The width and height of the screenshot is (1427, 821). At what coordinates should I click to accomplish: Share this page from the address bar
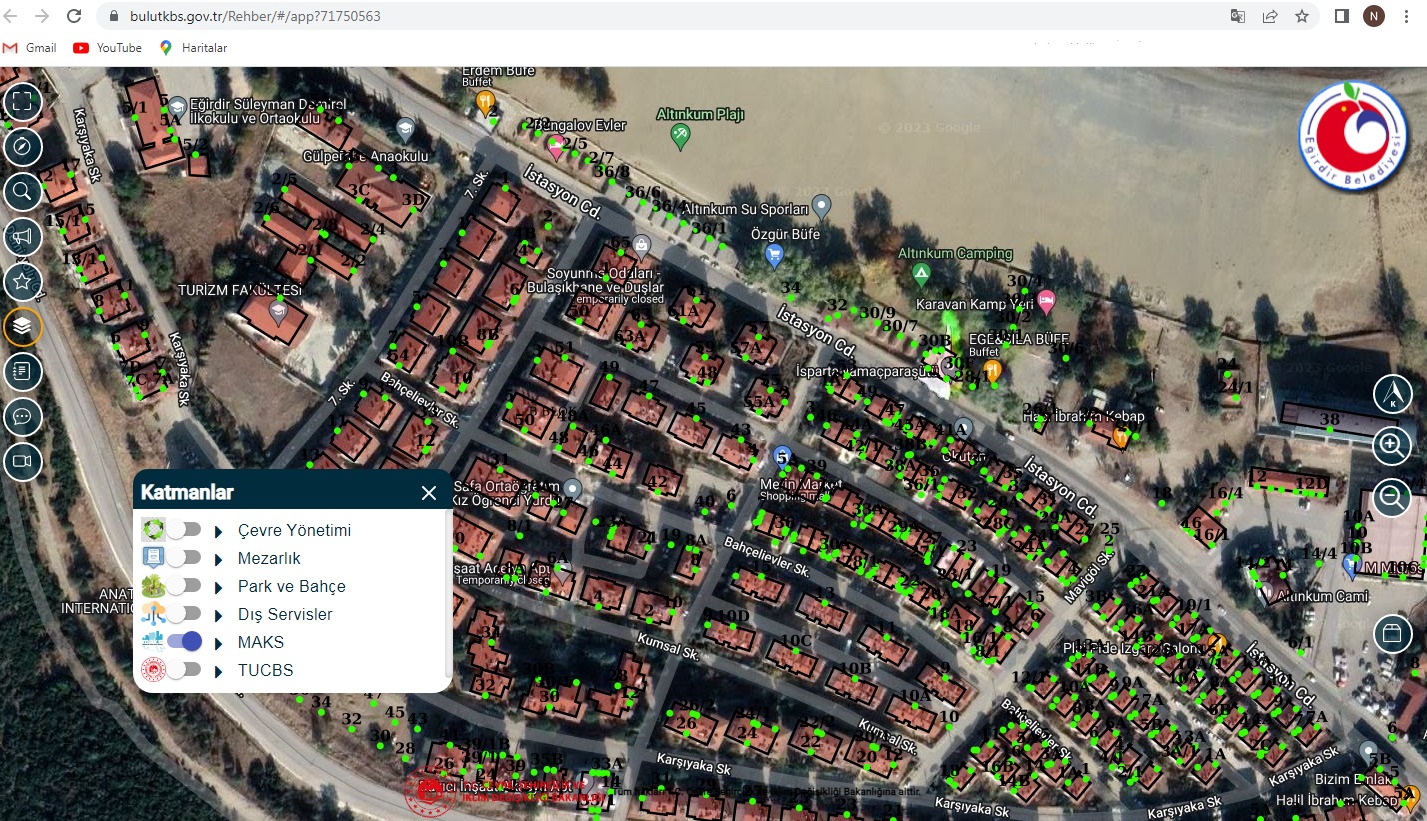1270,16
